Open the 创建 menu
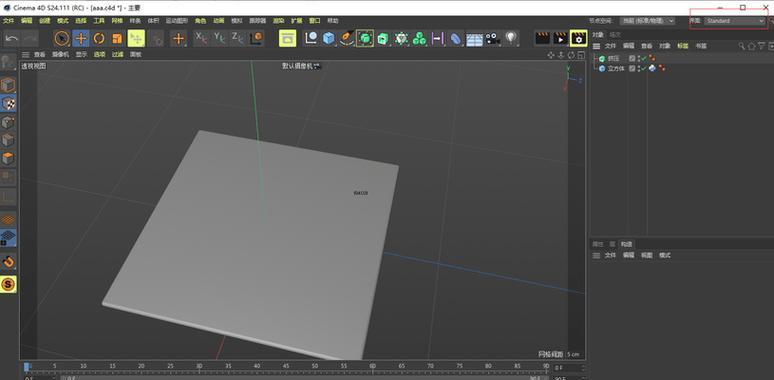The image size is (774, 380). click(45, 21)
